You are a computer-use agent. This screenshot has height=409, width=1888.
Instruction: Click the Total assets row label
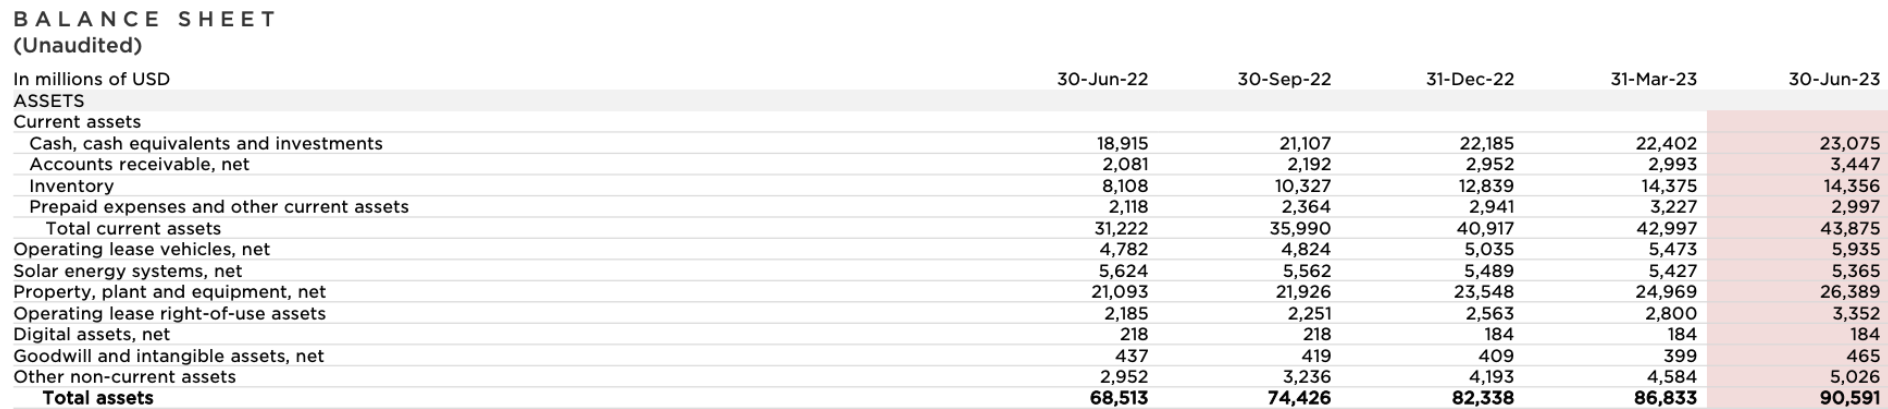(98, 398)
